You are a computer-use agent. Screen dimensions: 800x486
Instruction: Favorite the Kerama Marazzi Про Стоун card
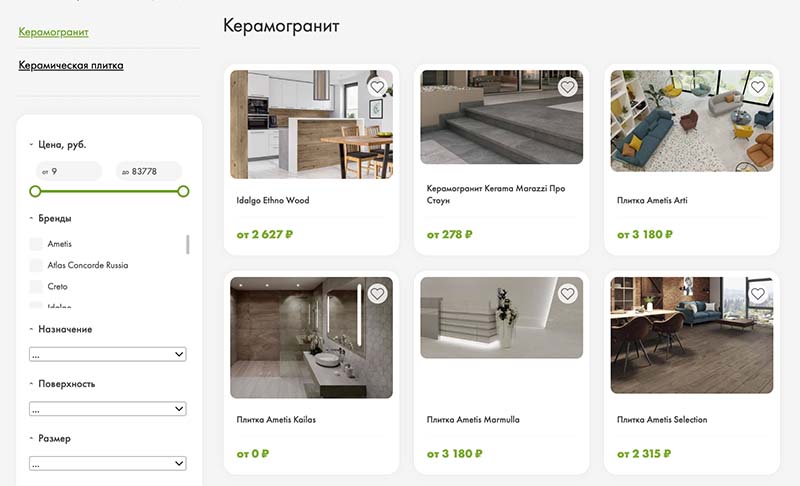[x=567, y=87]
